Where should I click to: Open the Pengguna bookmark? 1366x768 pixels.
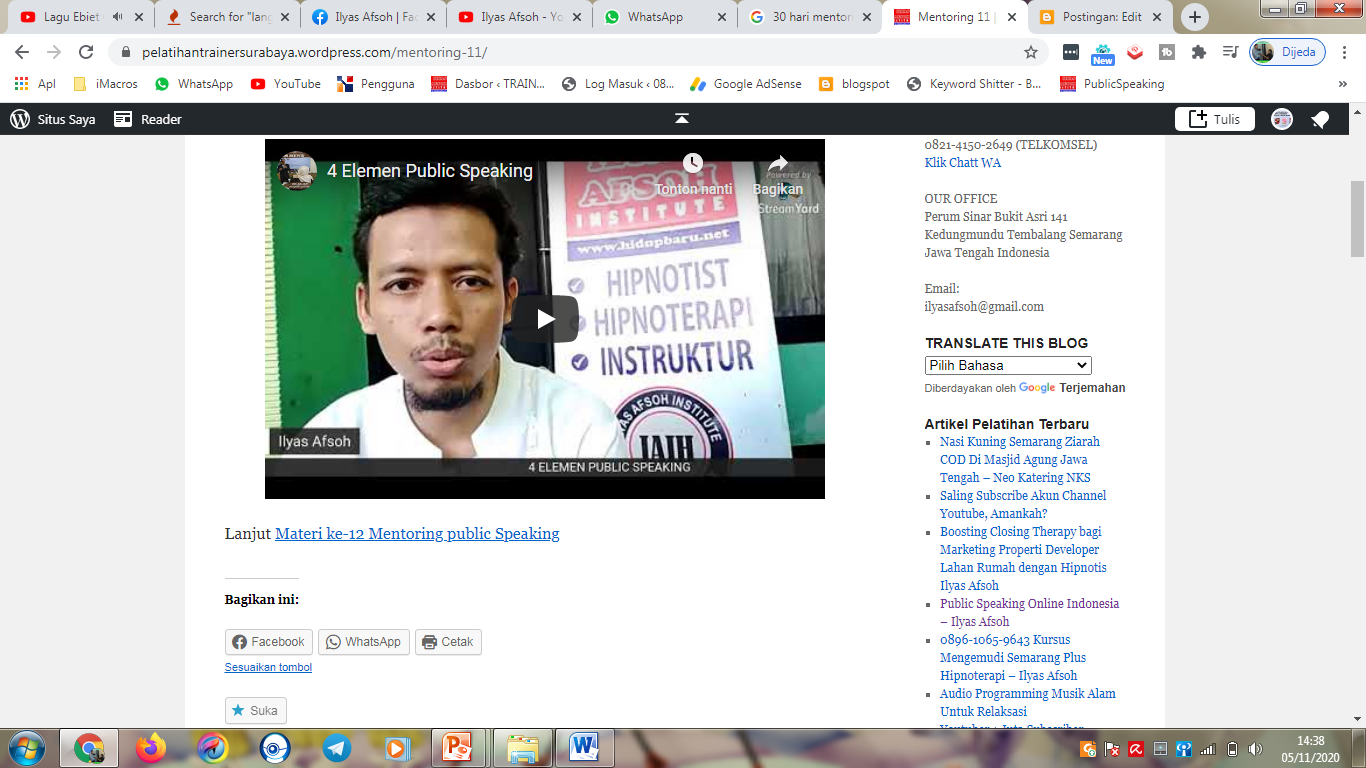(x=376, y=84)
